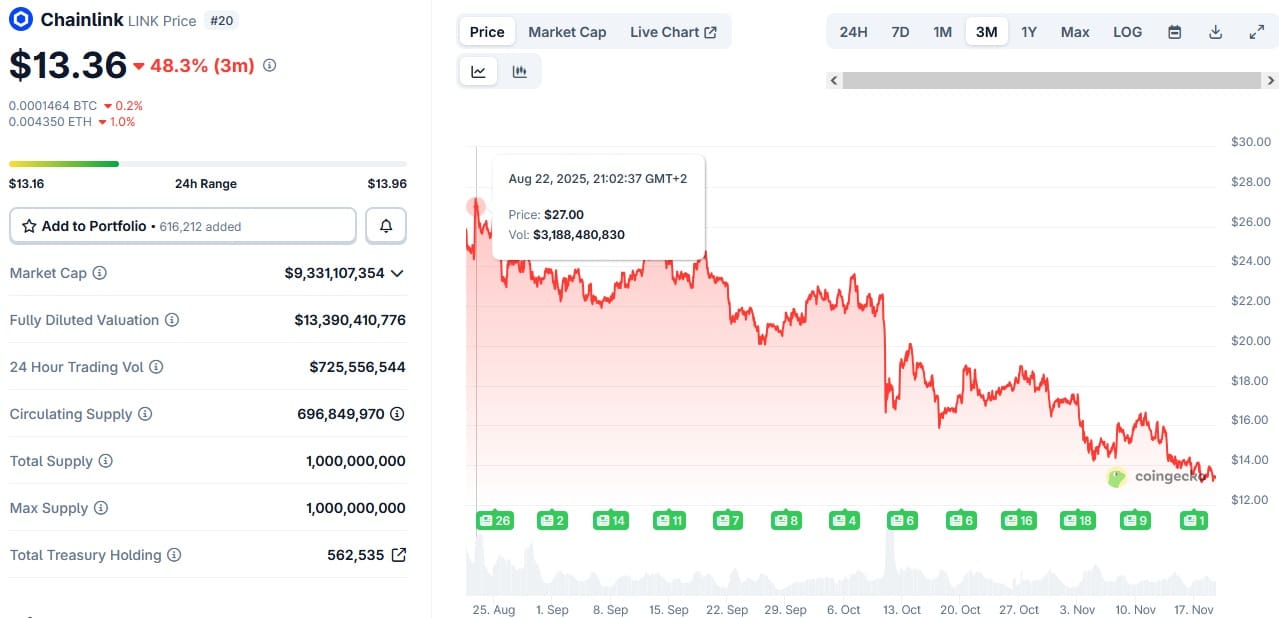Open the Live Chart tab
Viewport: 1279px width, 618px height.
pos(673,32)
